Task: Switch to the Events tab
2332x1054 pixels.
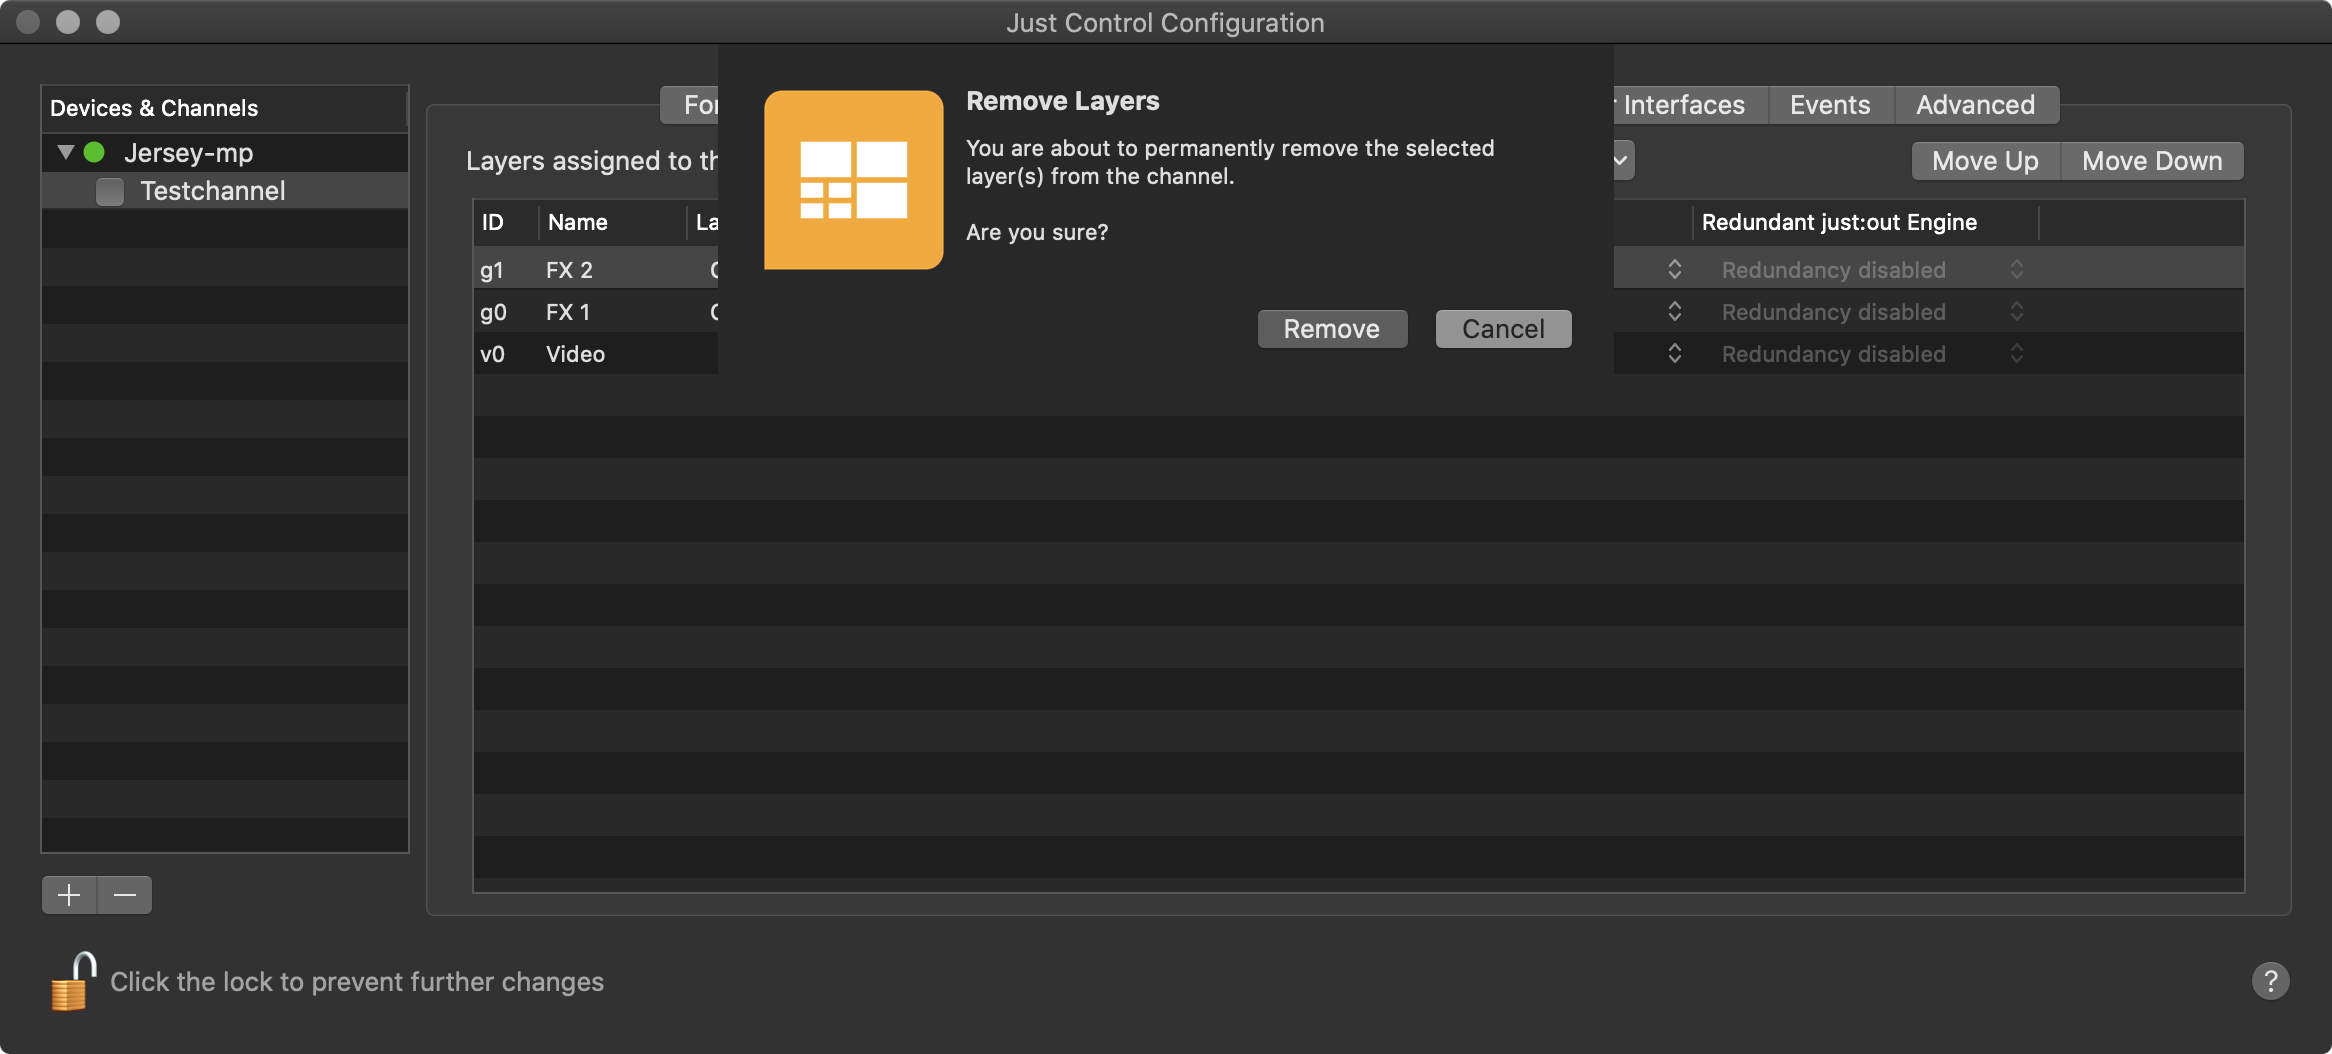Action: (x=1830, y=105)
